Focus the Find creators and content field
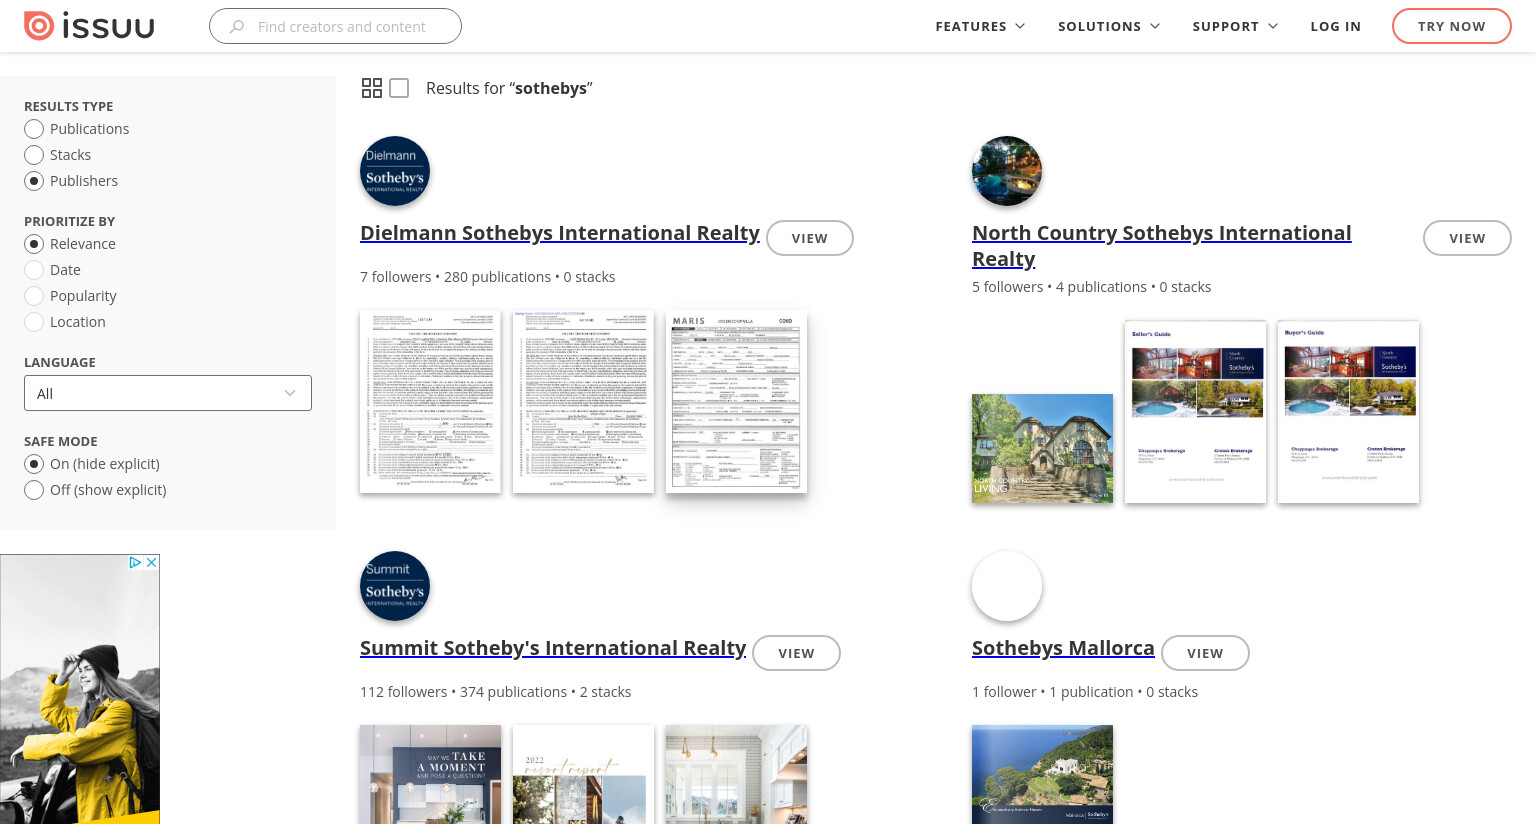 click(x=335, y=26)
